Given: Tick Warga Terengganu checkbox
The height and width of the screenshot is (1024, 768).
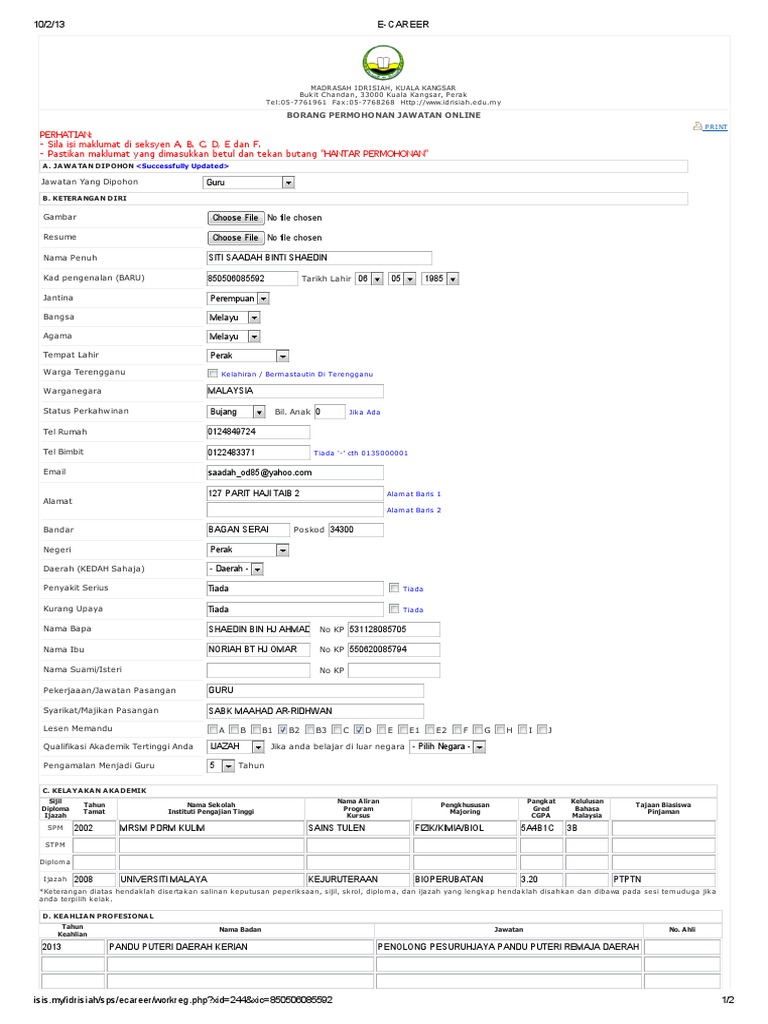Looking at the screenshot, I should [x=212, y=374].
